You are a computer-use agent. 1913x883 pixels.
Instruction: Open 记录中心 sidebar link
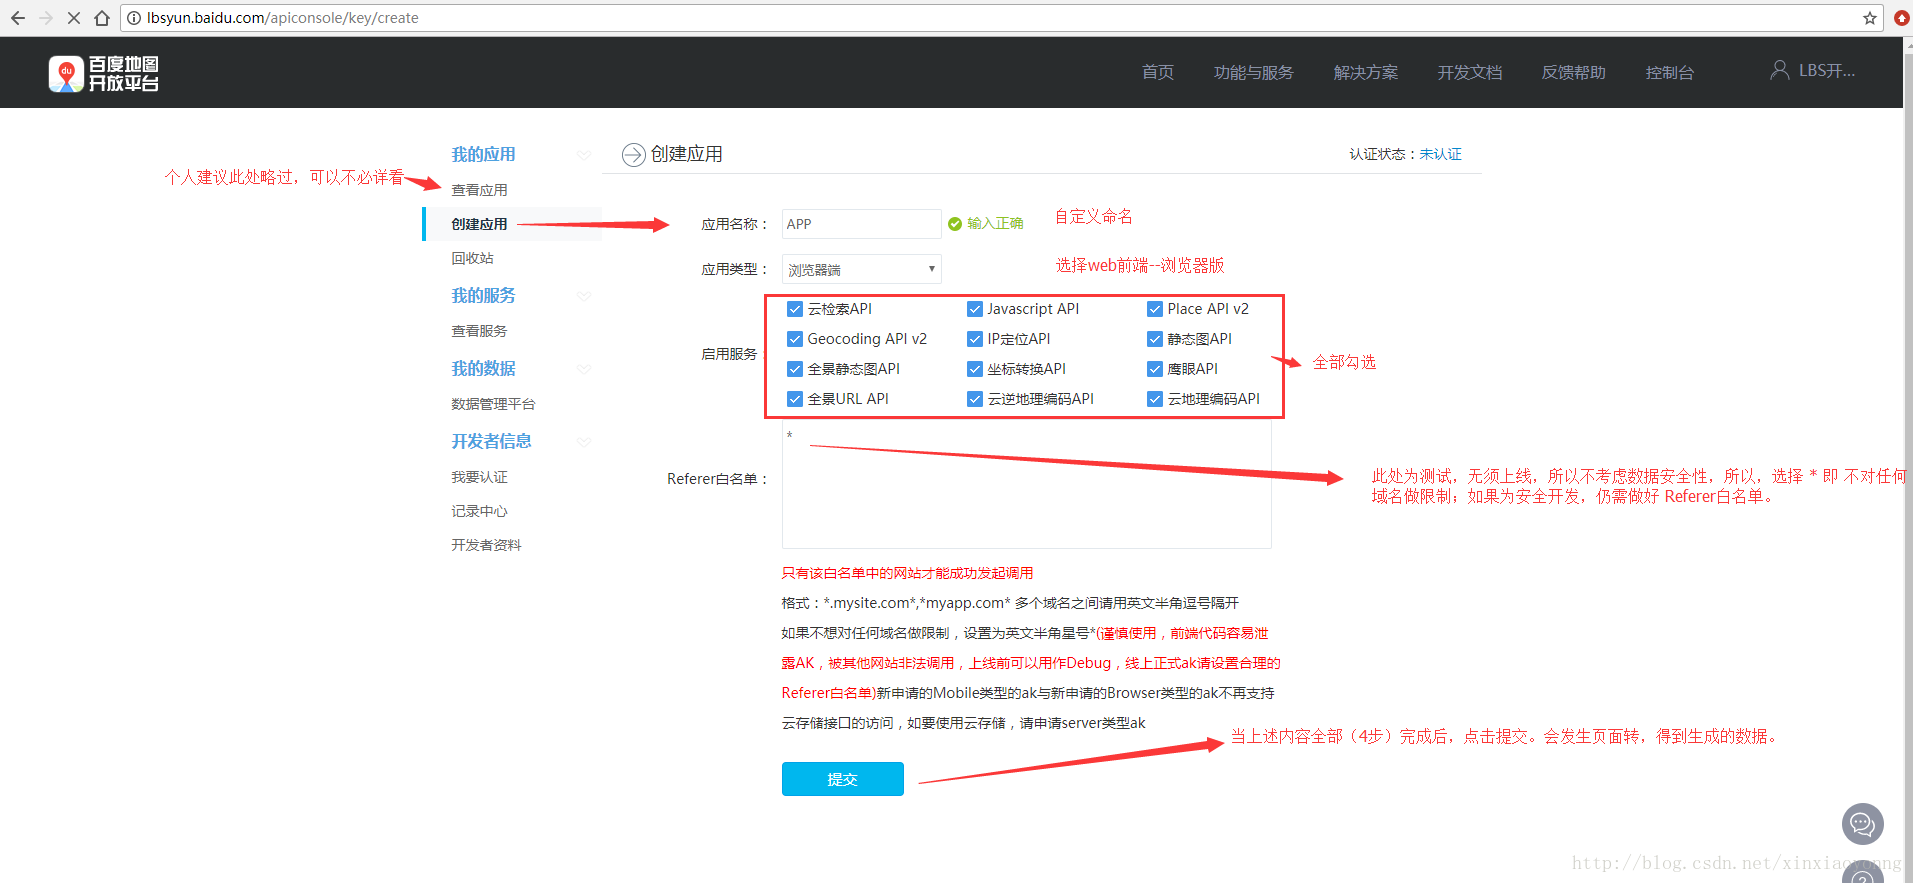(x=479, y=511)
